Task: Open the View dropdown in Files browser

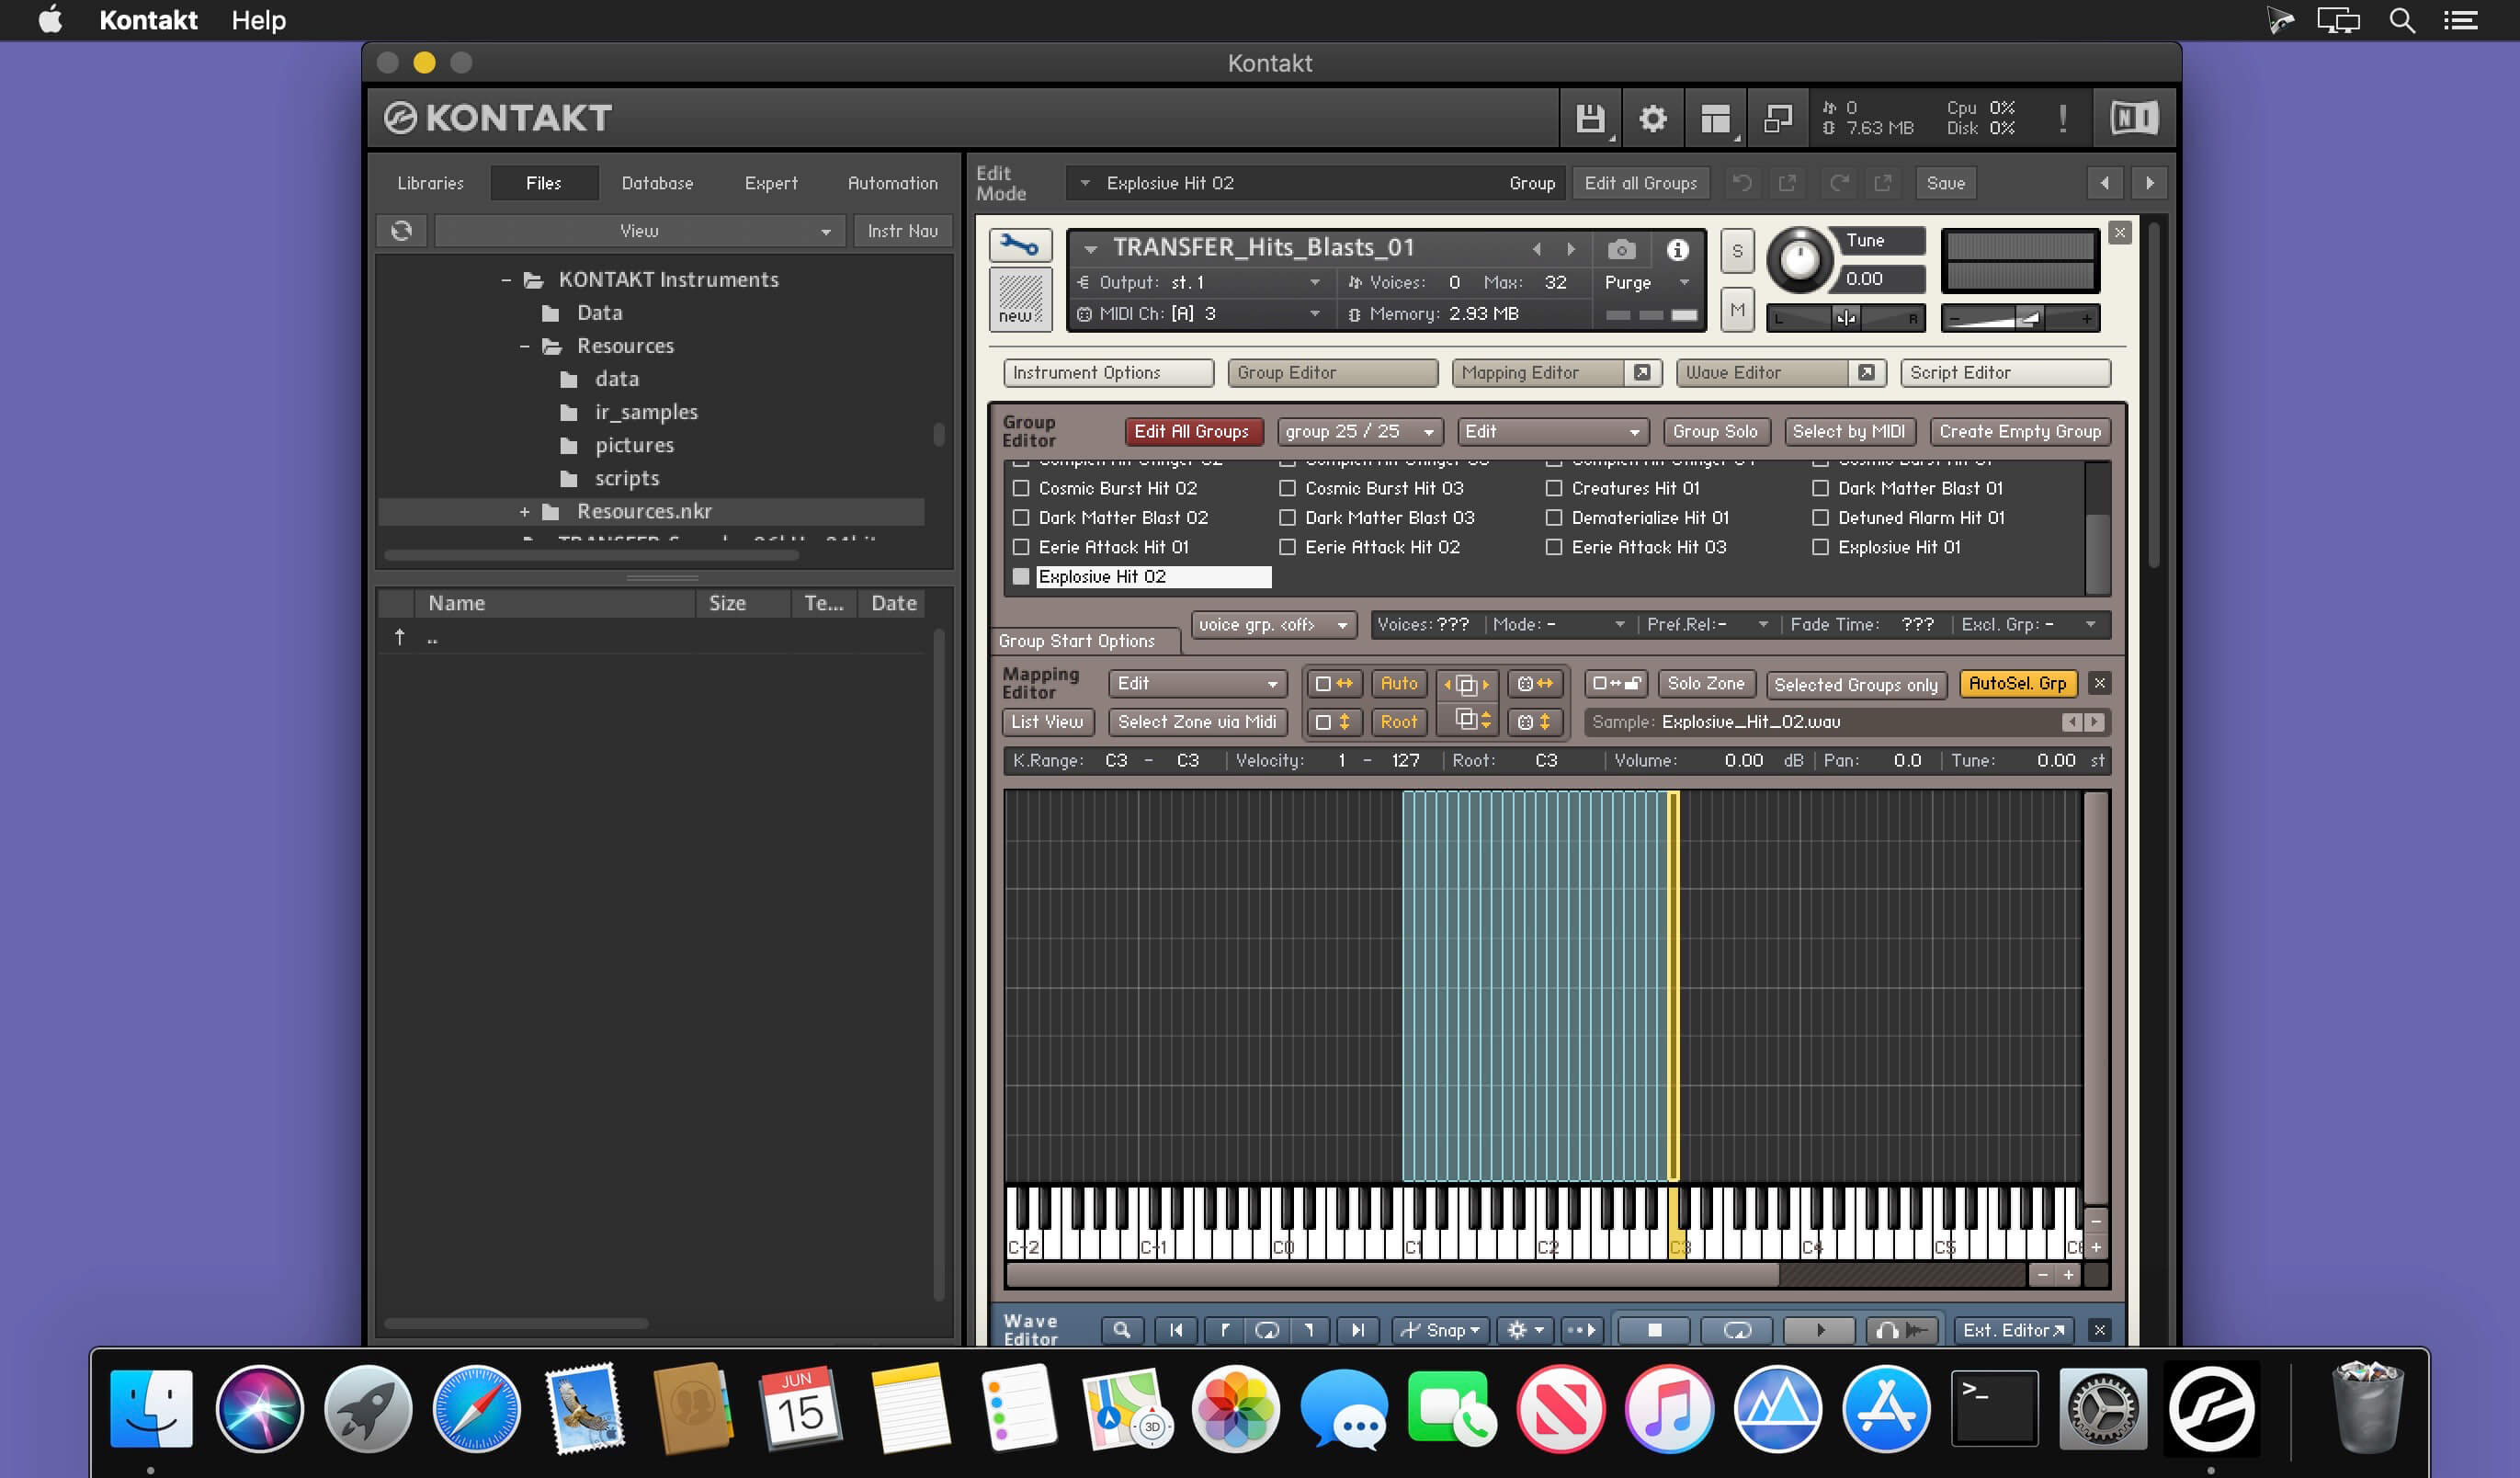Action: pyautogui.click(x=640, y=231)
